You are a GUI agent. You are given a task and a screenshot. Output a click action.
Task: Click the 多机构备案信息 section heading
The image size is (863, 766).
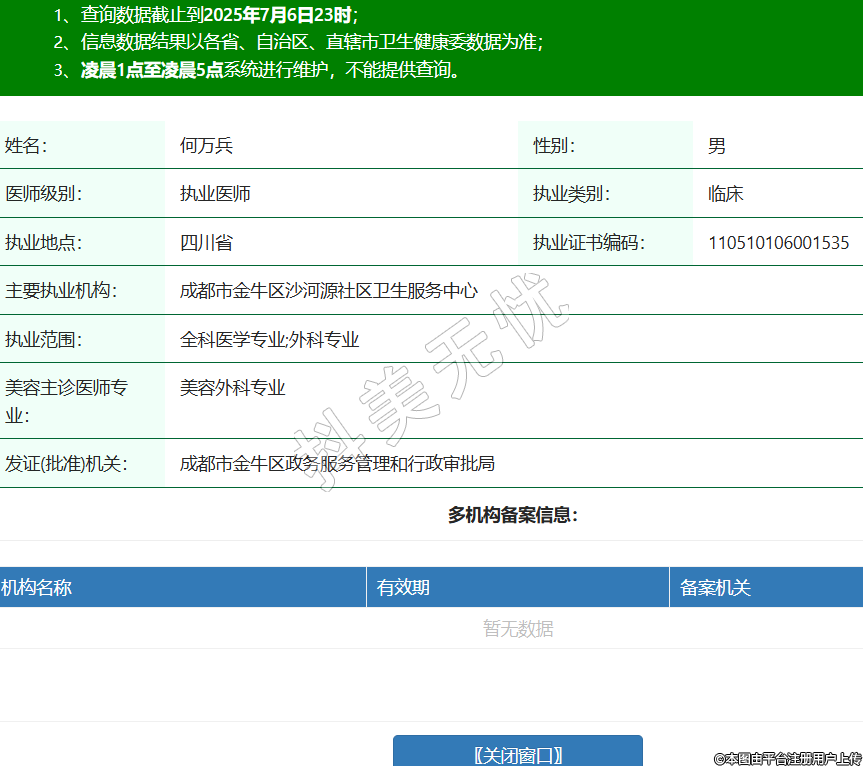point(512,516)
